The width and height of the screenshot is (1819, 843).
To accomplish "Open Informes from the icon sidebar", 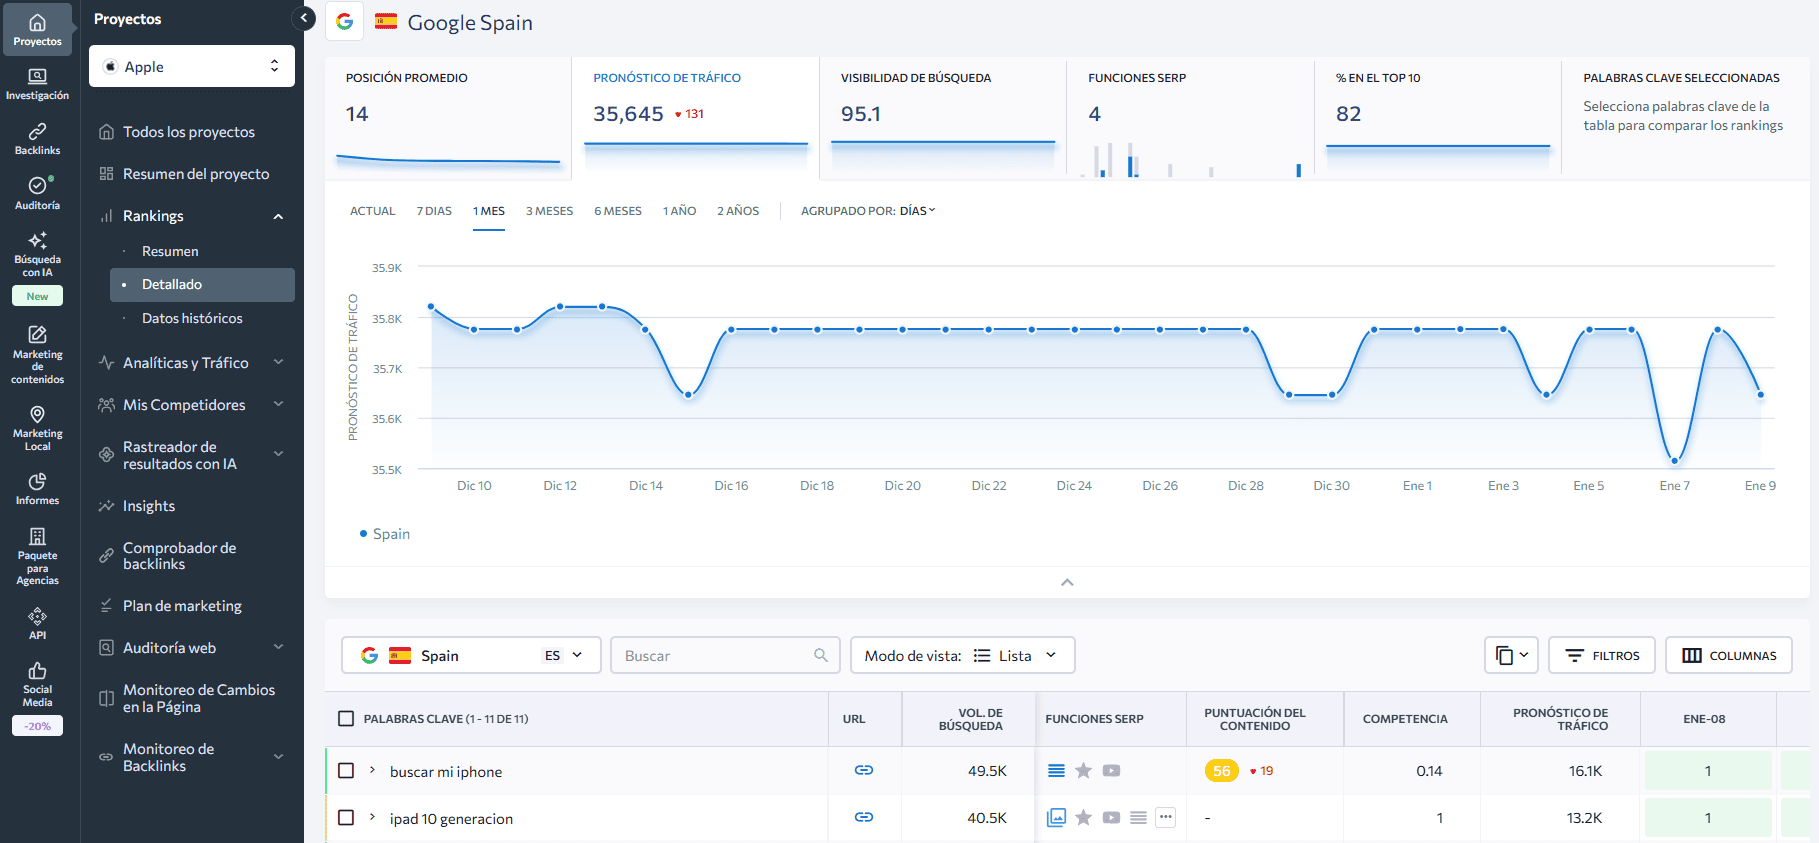I will pos(37,488).
